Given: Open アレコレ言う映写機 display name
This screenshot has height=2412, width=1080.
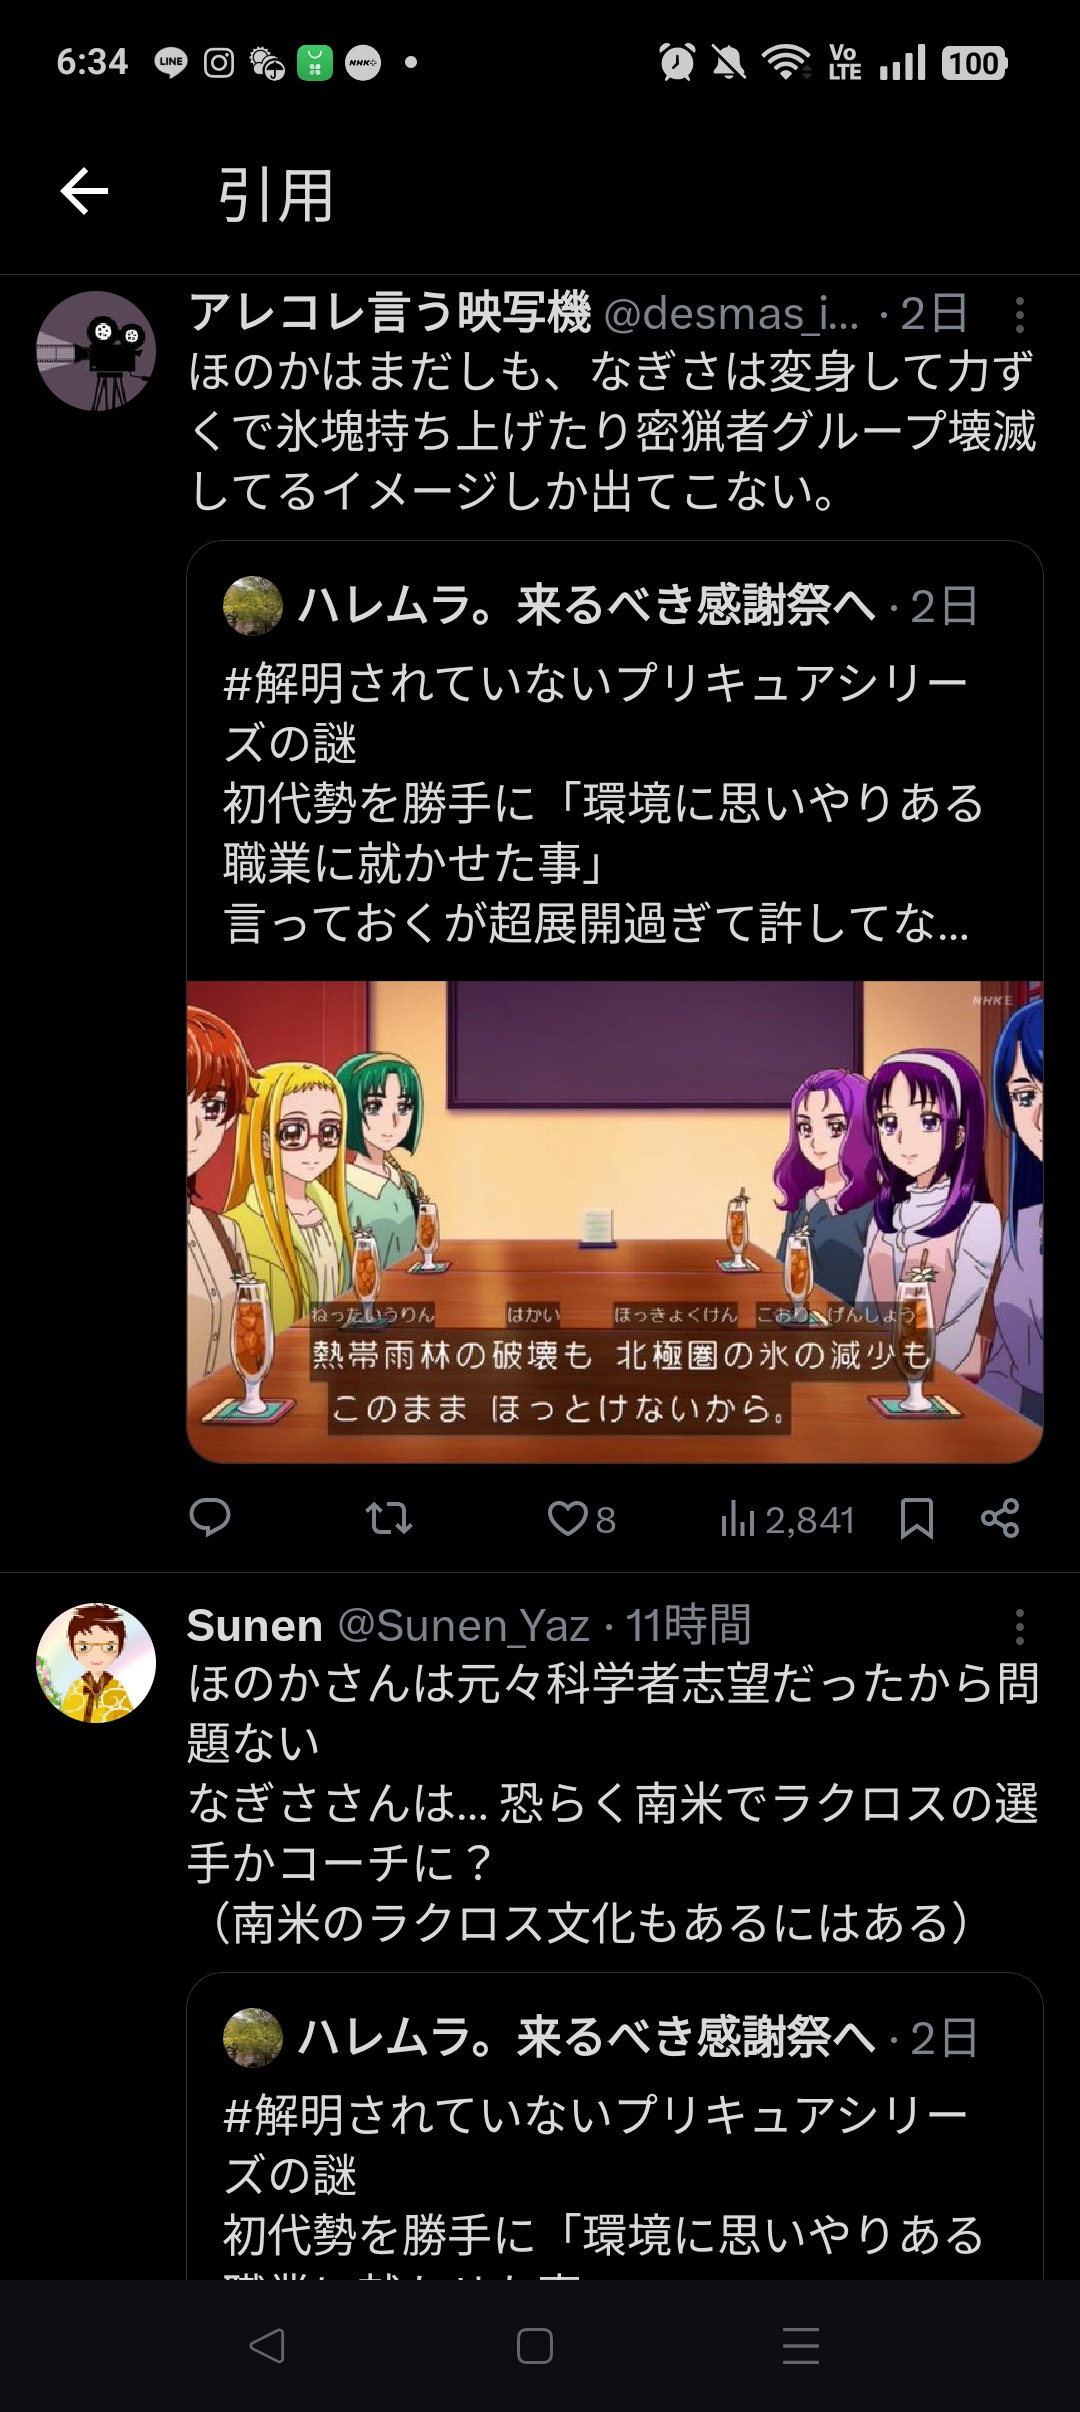Looking at the screenshot, I should (390, 313).
